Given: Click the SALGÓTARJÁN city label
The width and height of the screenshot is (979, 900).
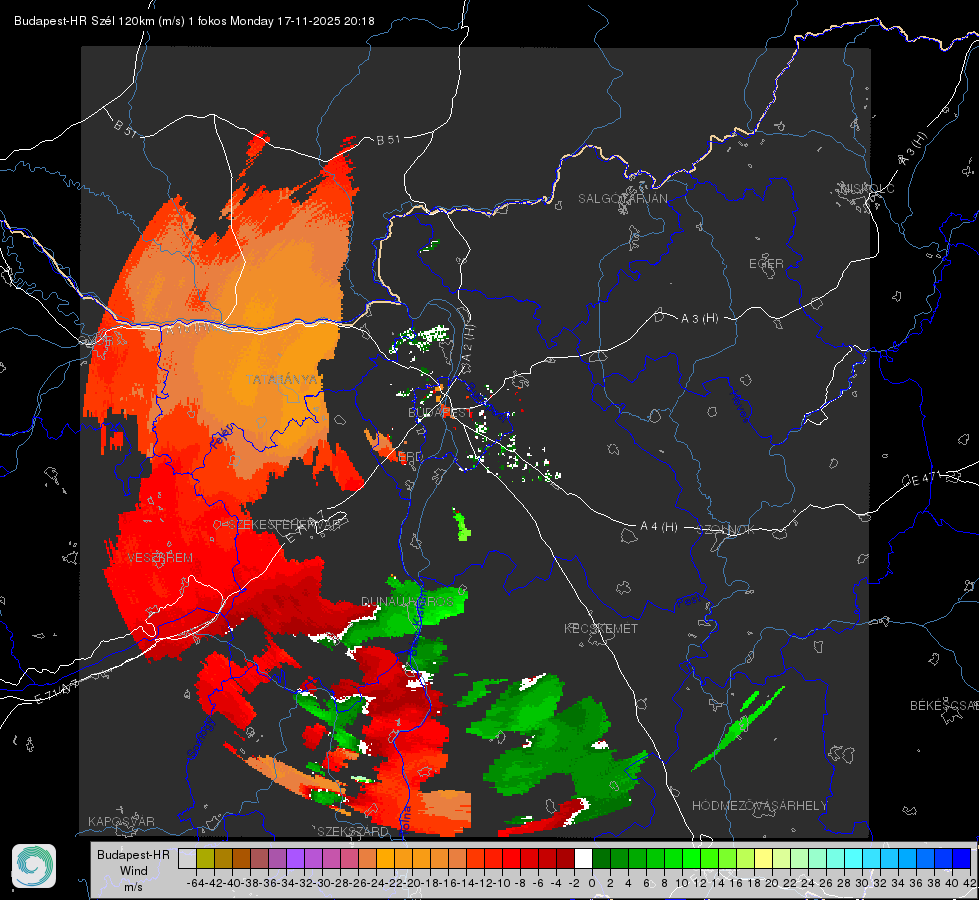Looking at the screenshot, I should 622,199.
